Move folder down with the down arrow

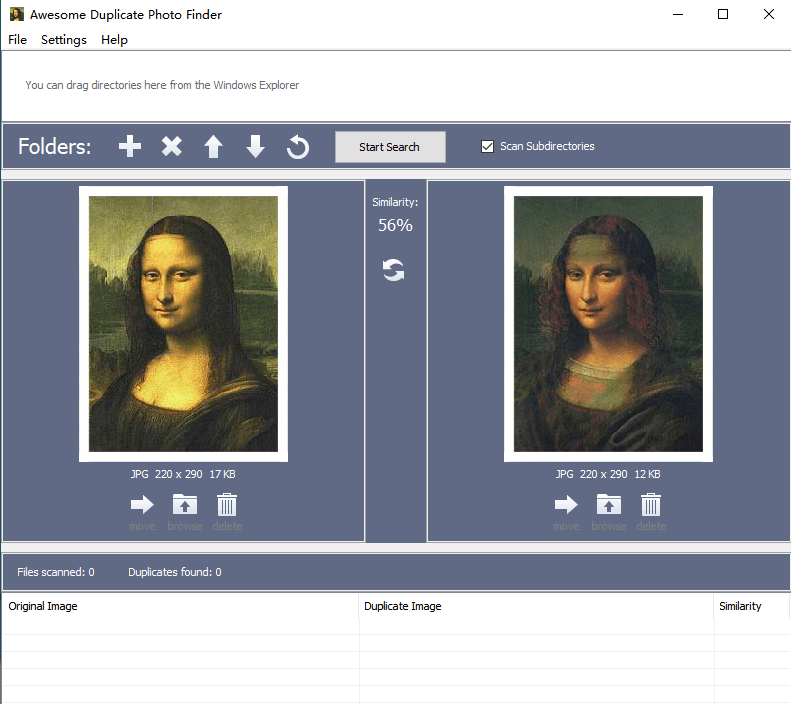click(x=255, y=147)
